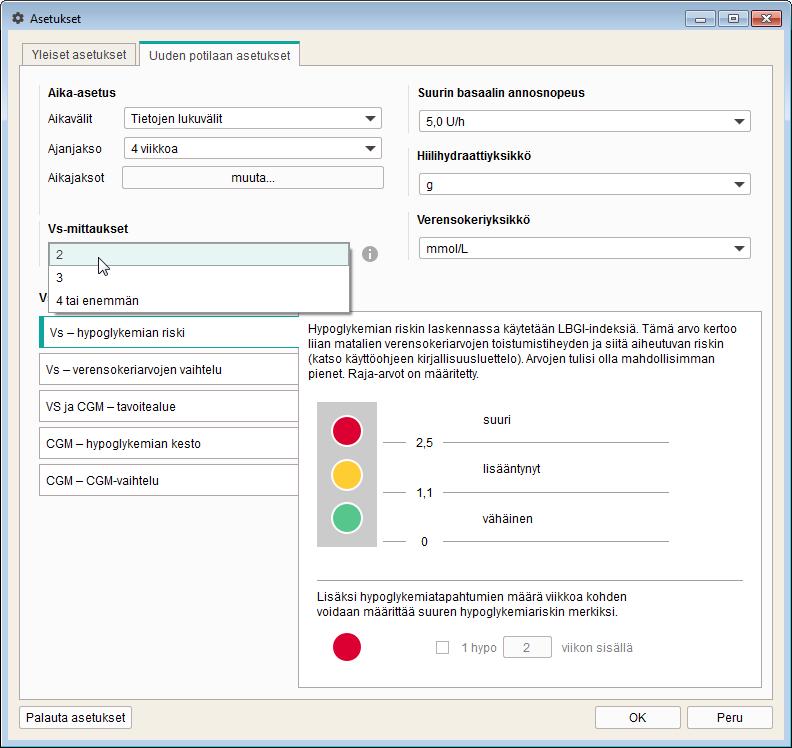Select 'Vs – hypoglykemian riski' section
Screen dimensions: 792x748
pyautogui.click(x=169, y=332)
